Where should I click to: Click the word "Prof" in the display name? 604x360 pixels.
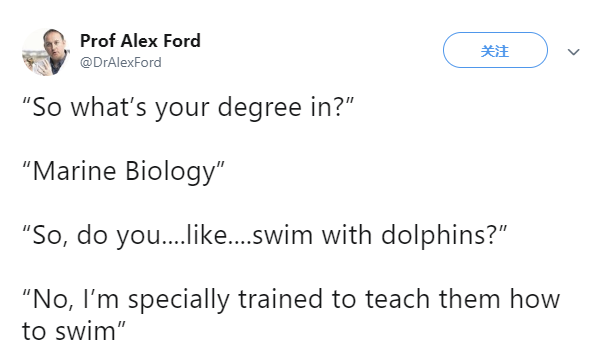tap(98, 41)
